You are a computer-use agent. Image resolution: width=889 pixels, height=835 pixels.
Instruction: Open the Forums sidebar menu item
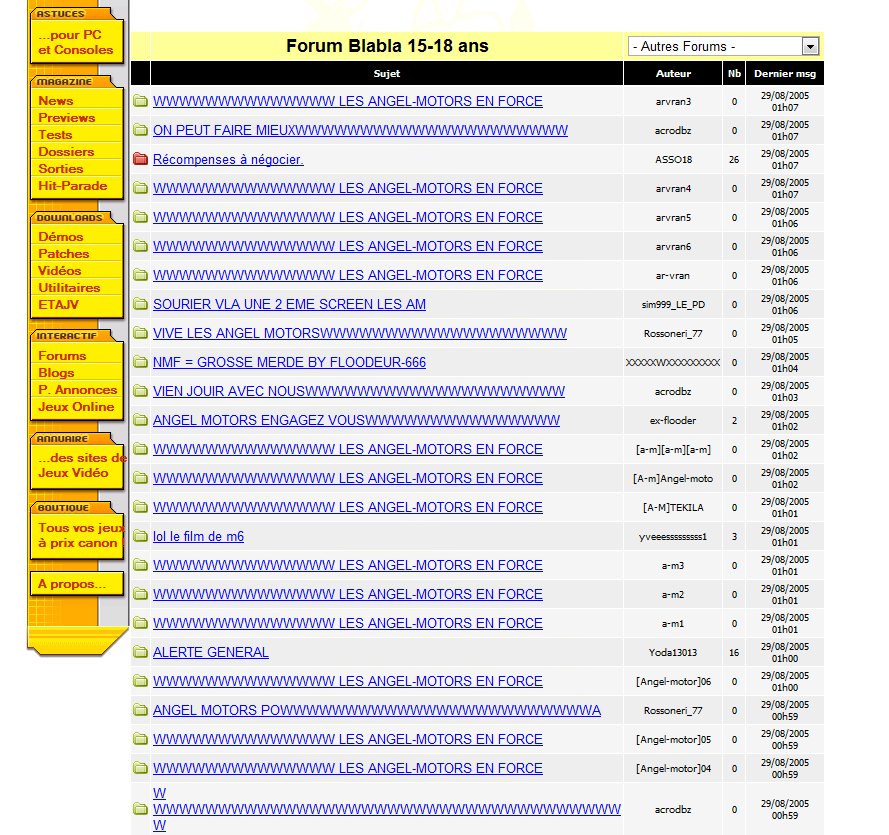coord(62,356)
